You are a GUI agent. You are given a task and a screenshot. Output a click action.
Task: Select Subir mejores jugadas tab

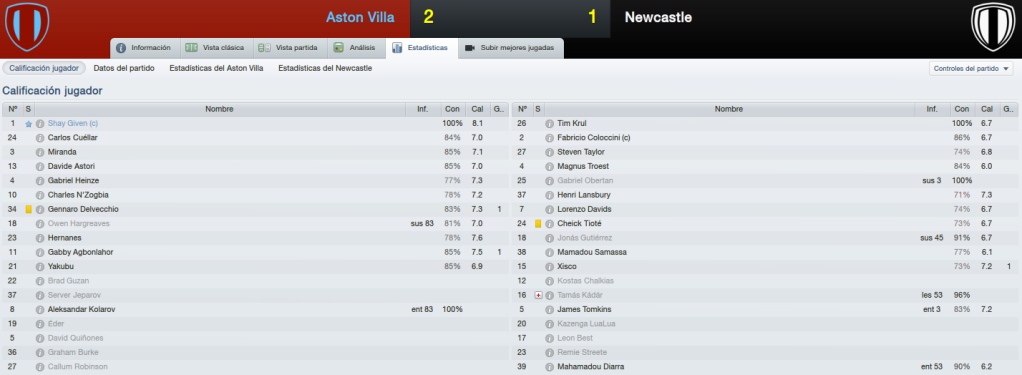pyautogui.click(x=511, y=48)
